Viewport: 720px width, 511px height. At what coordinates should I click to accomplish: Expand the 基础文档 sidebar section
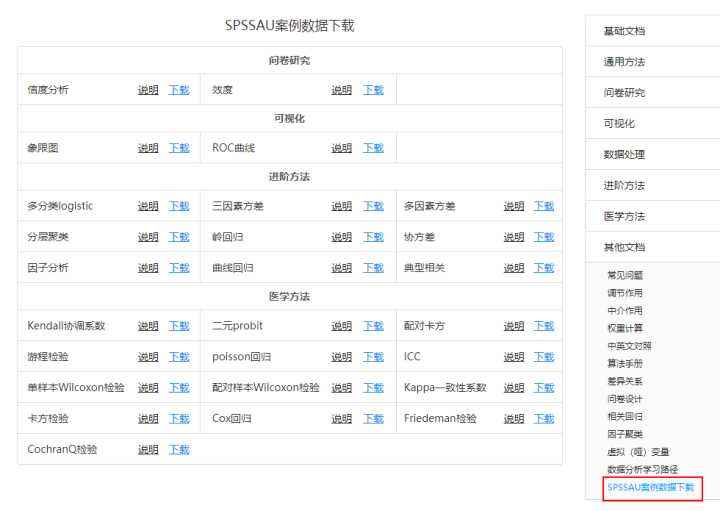click(625, 31)
